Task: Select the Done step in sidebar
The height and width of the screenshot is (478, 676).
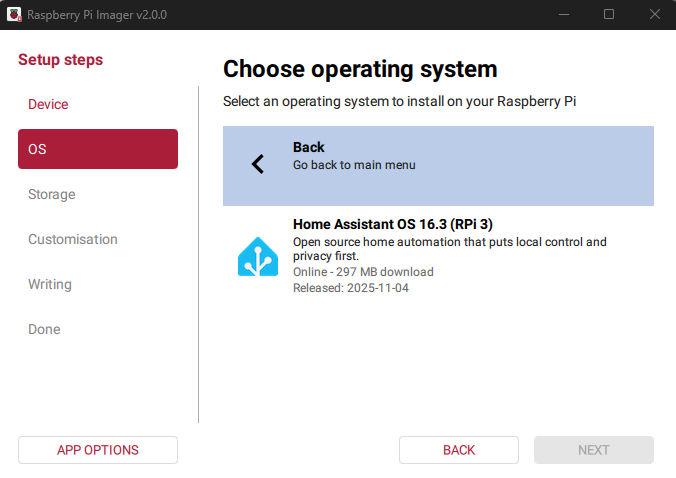Action: click(44, 329)
